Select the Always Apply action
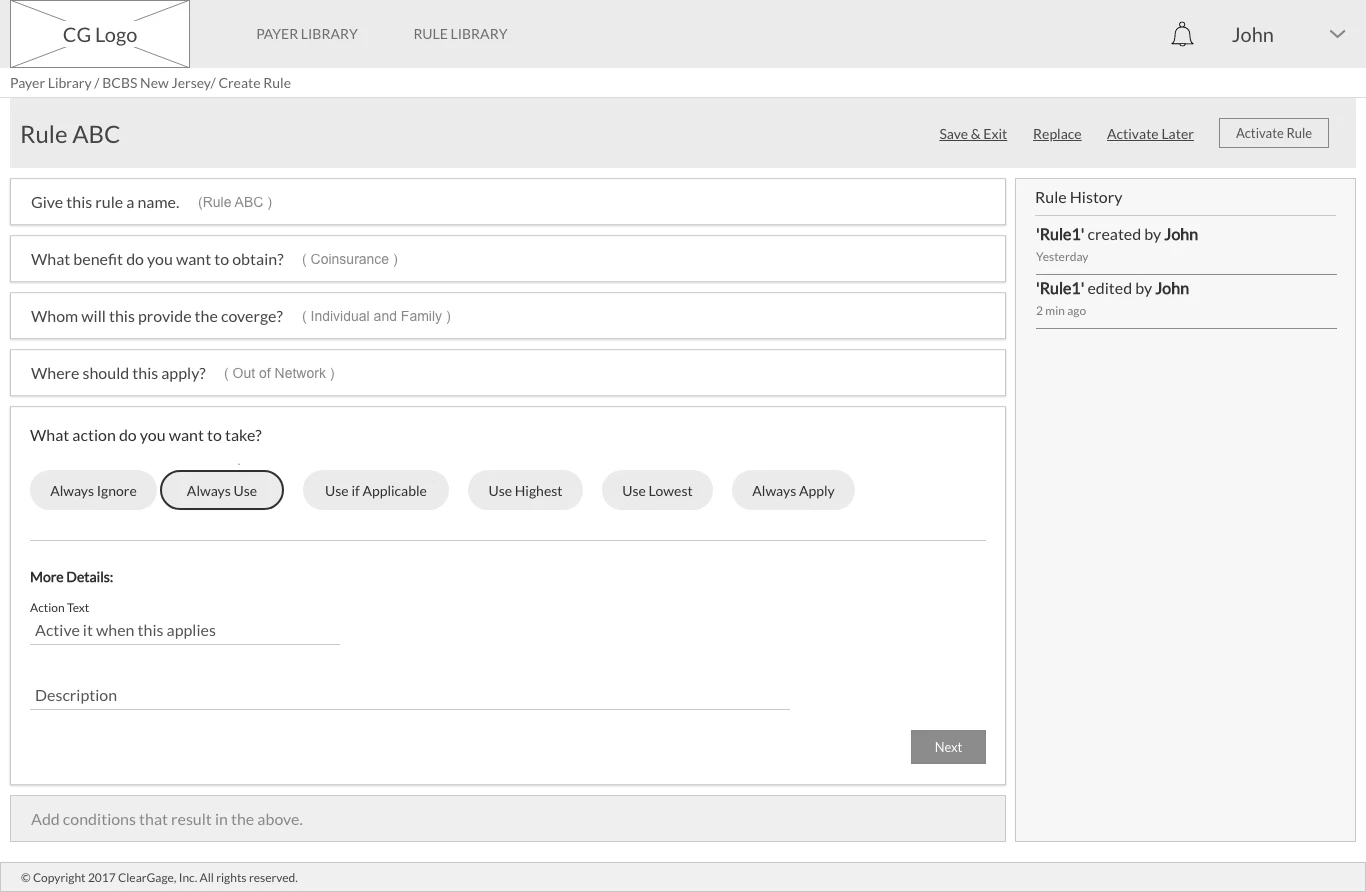Screen dimensions: 1366x892 pos(793,491)
